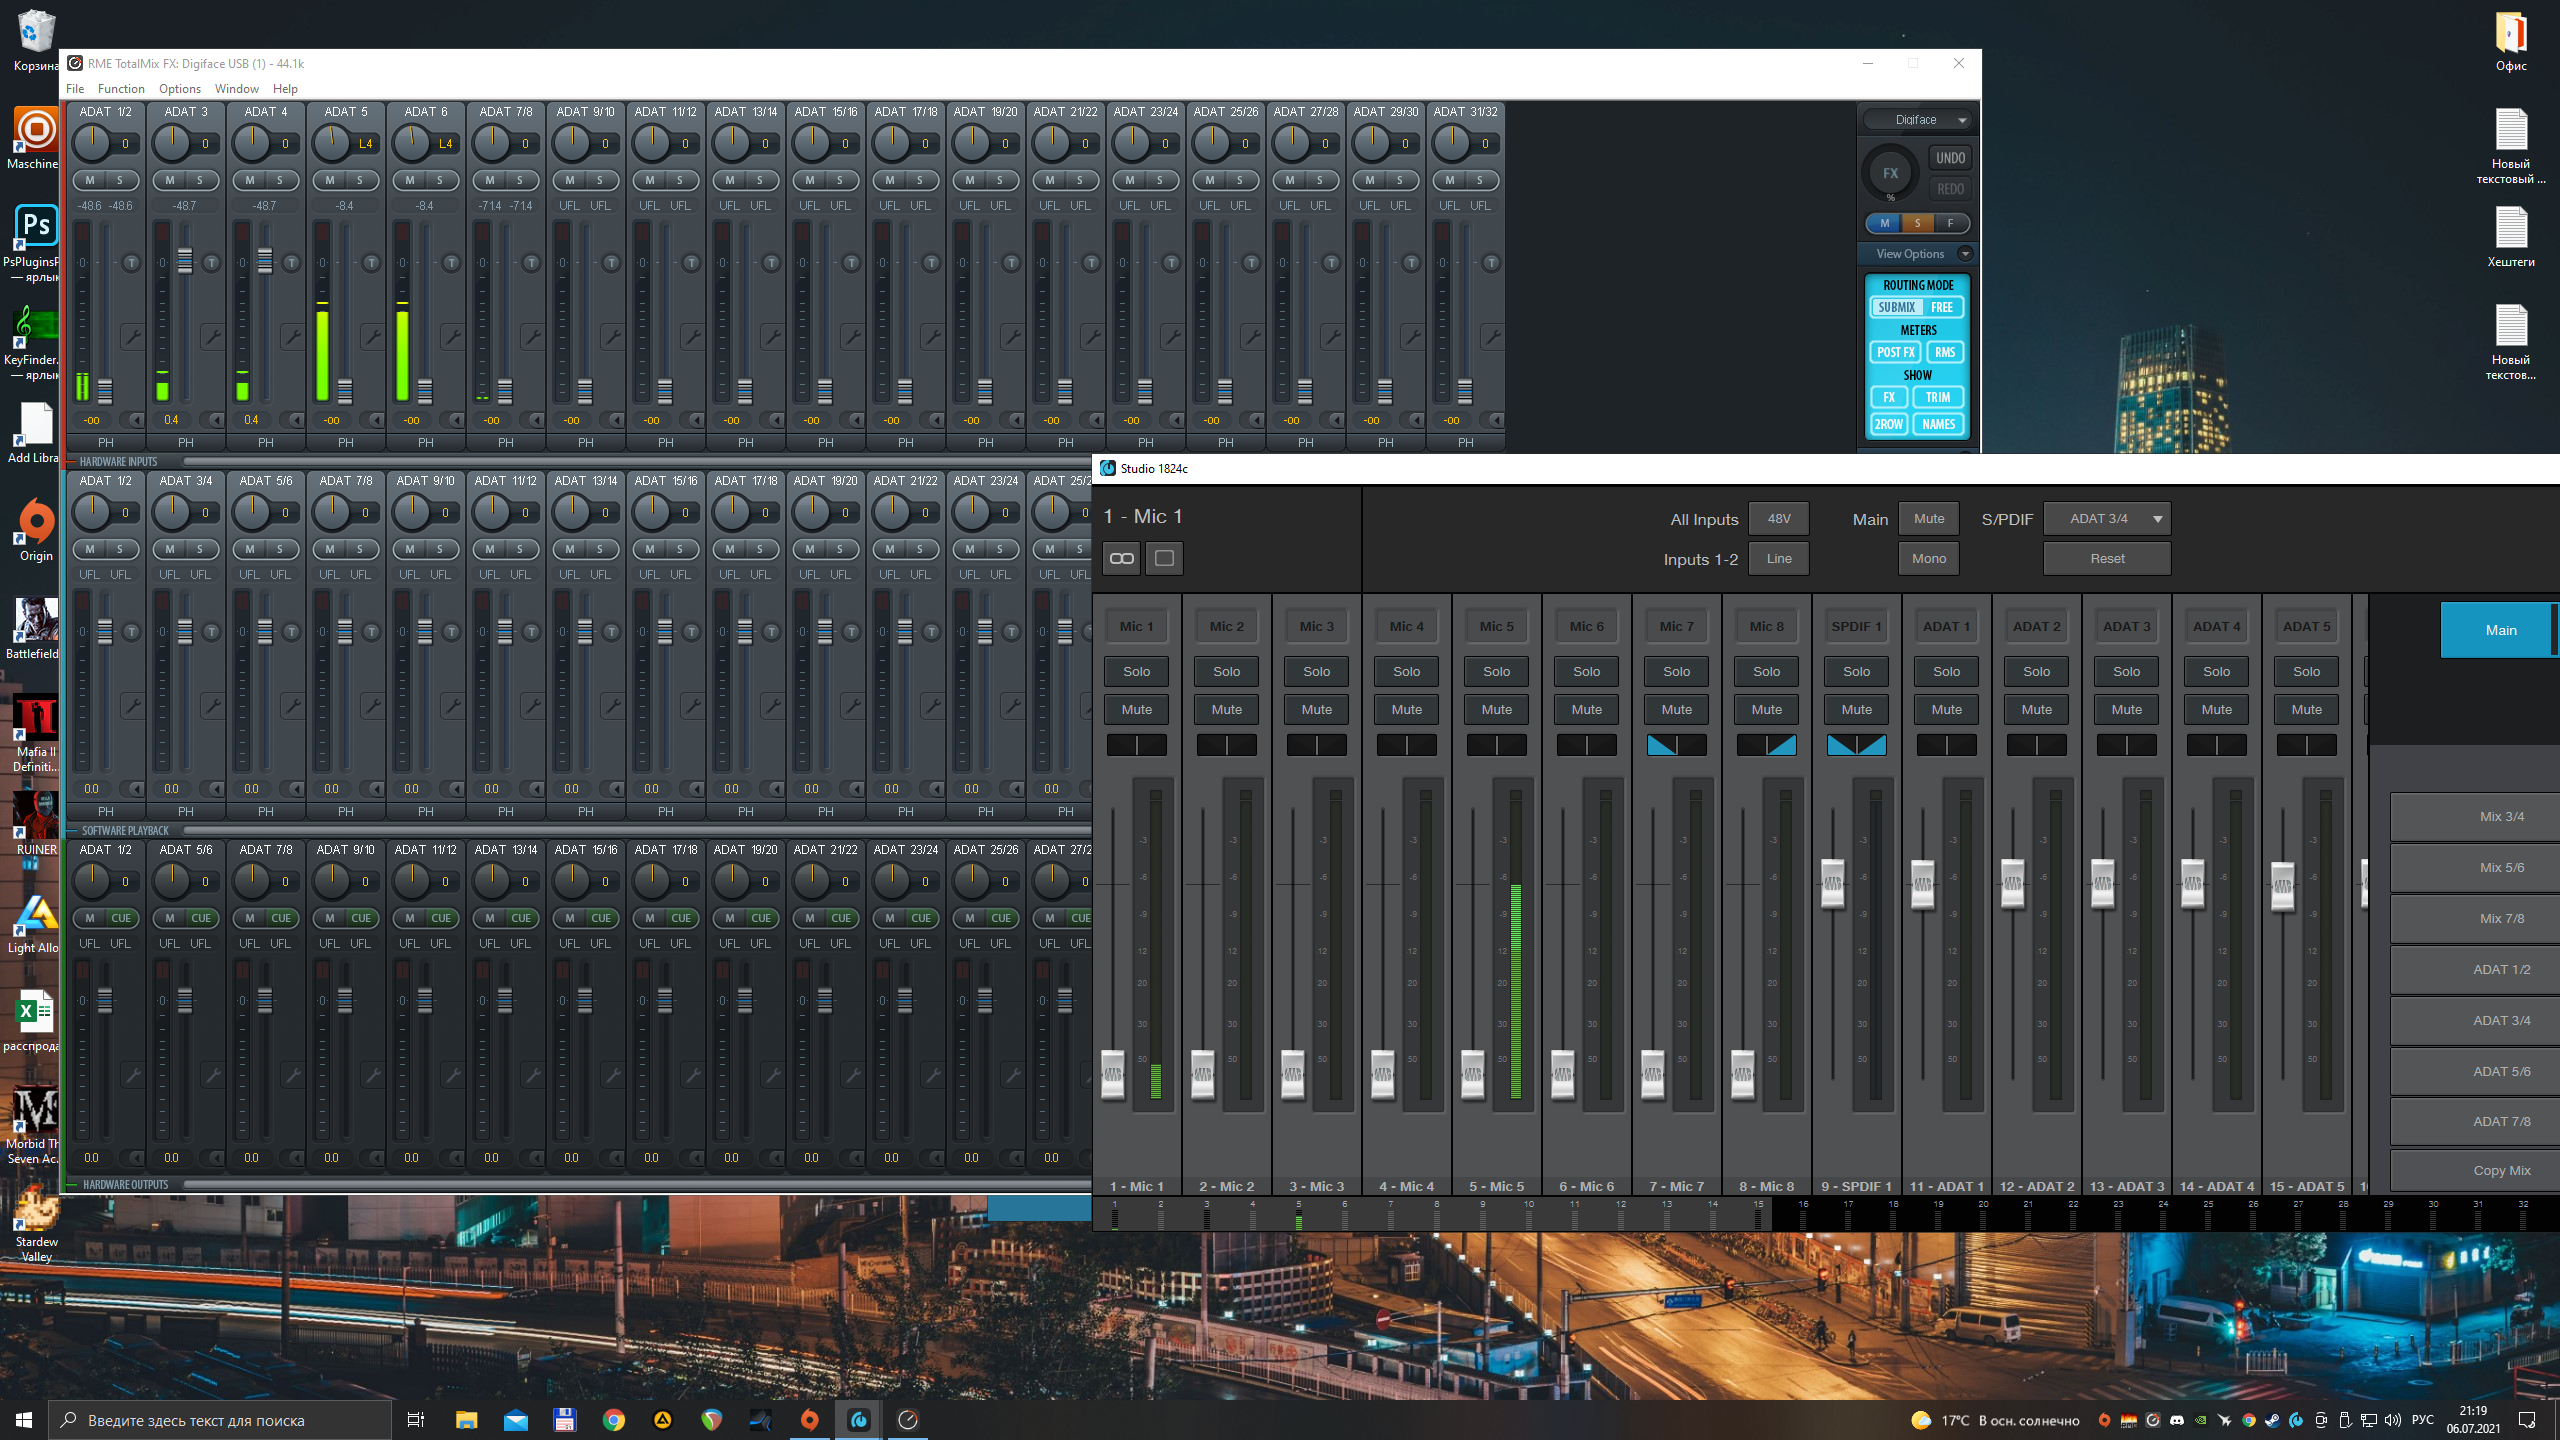Open the Digiface device dropdown
Viewport: 2560px width, 1440px height.
coord(1918,120)
